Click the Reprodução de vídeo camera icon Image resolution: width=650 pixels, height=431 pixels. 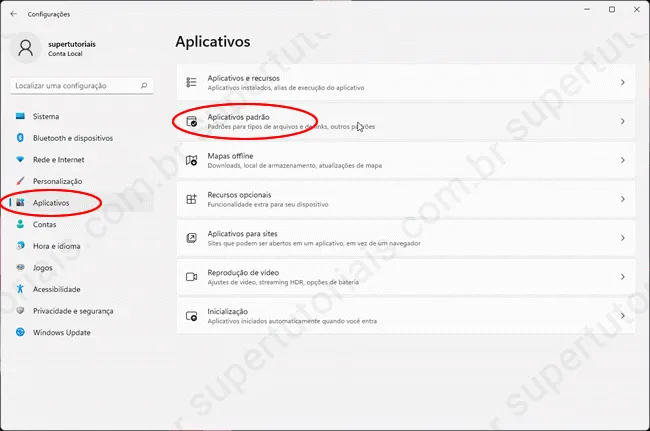(191, 277)
